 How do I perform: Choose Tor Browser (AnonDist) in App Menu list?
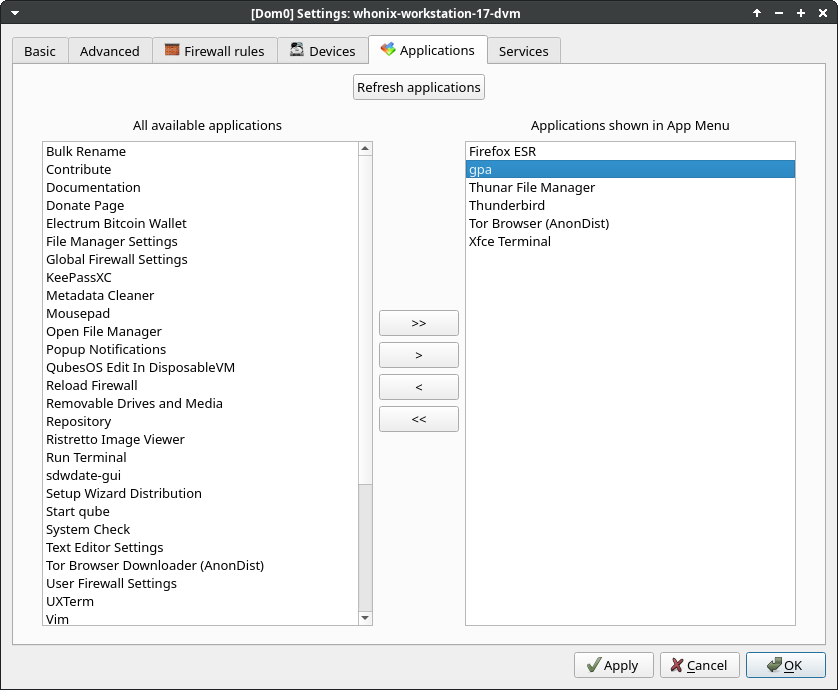tap(538, 223)
